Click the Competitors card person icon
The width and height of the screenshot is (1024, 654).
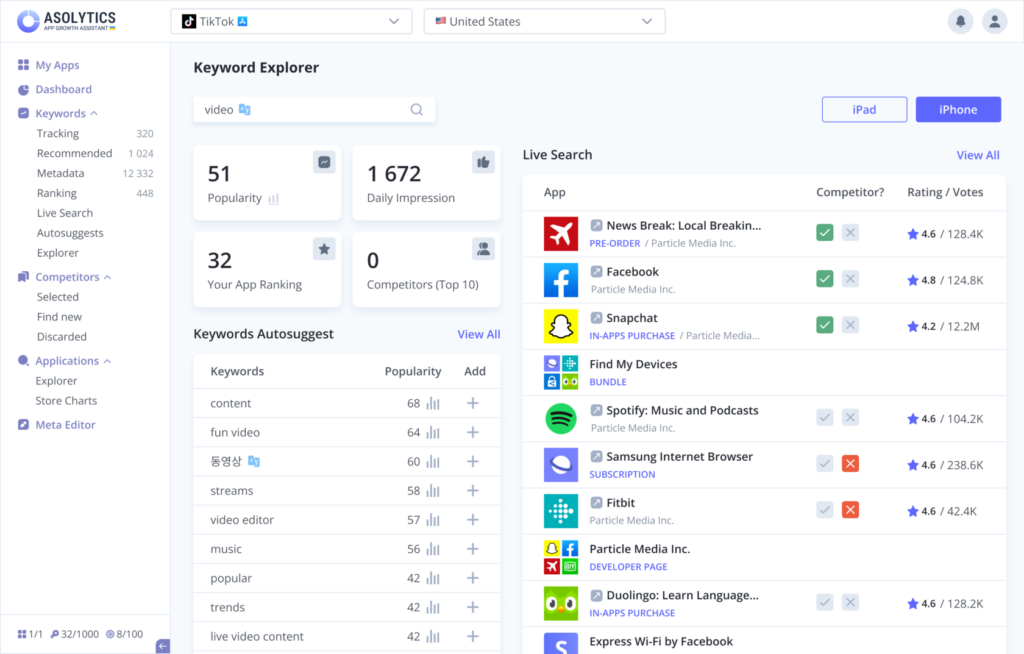tap(483, 249)
